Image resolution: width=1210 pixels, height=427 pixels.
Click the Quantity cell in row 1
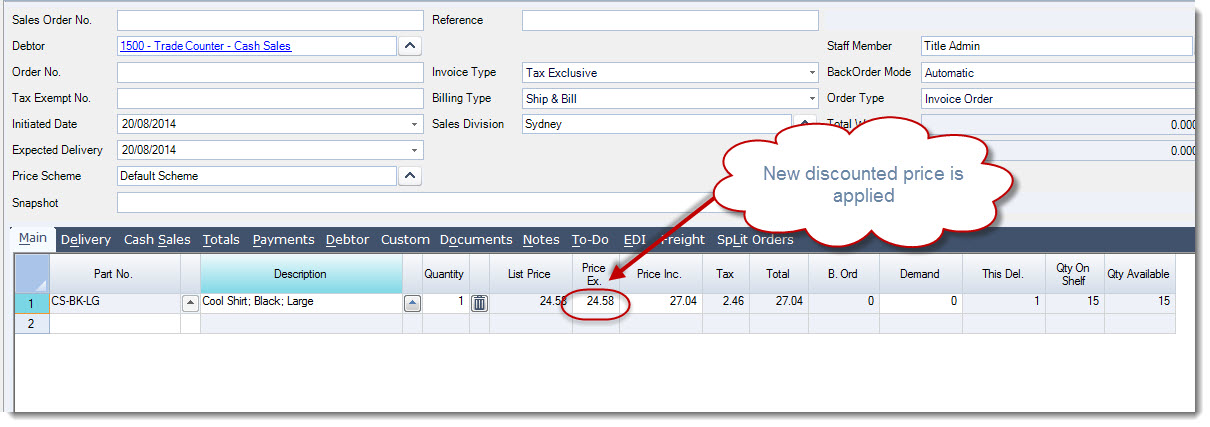[444, 303]
